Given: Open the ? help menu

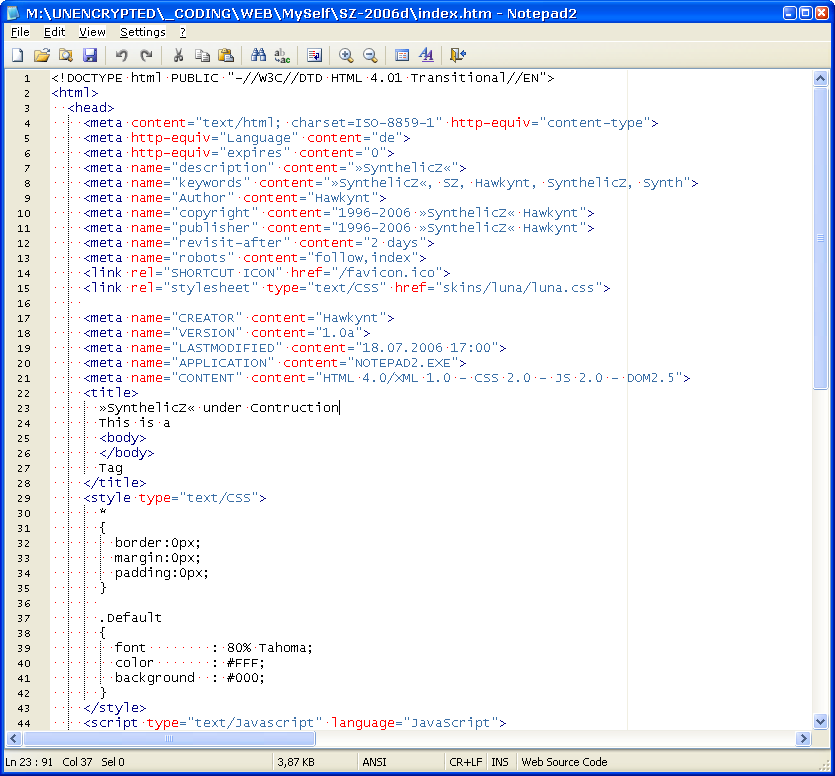Looking at the screenshot, I should tap(183, 32).
